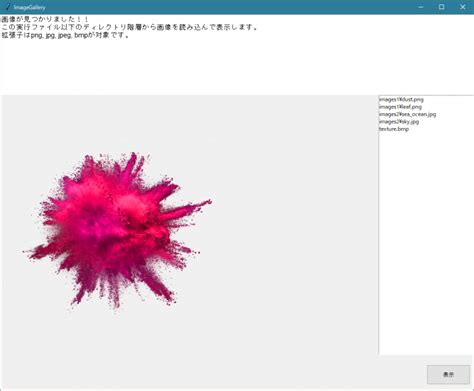Select images2\sky.jpg in the file list
Screen dimensions: 474x391
click(399, 121)
